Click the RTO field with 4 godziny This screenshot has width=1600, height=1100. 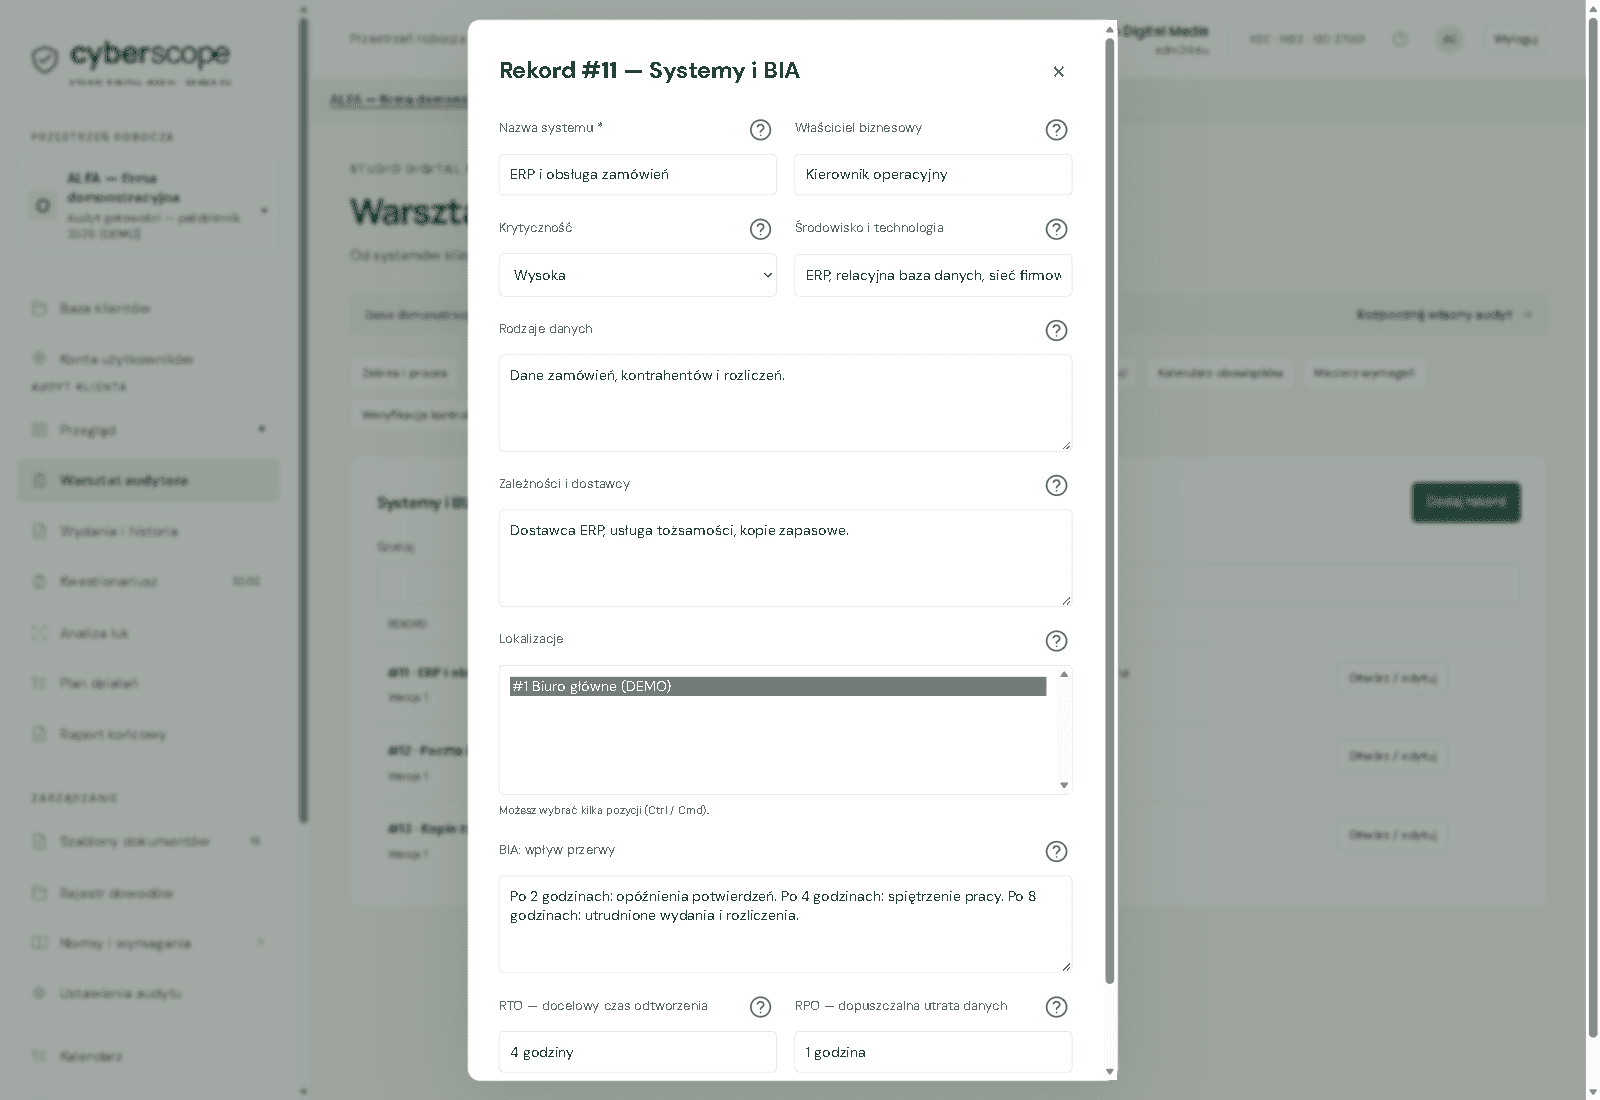pyautogui.click(x=638, y=1052)
